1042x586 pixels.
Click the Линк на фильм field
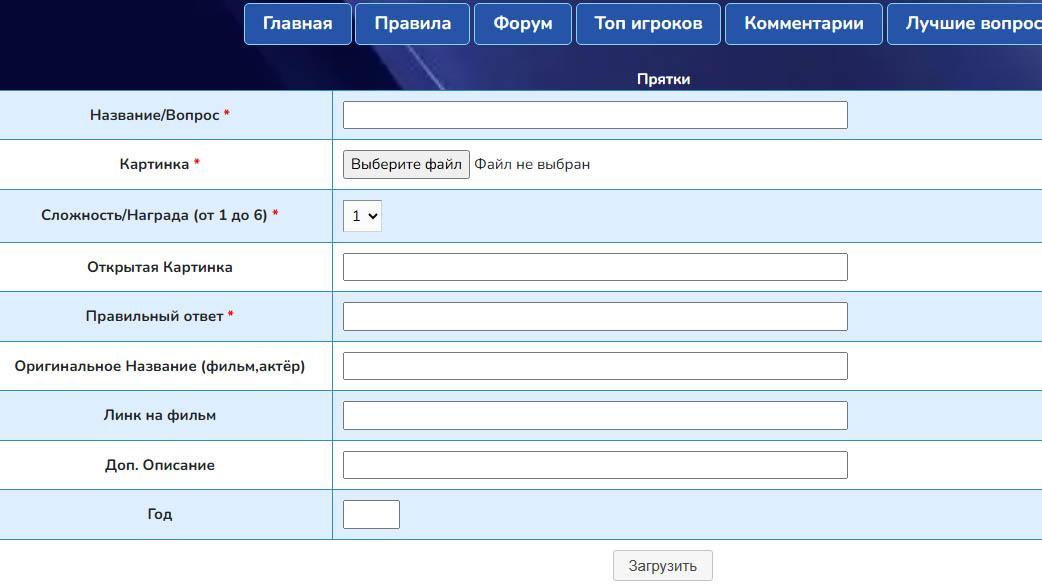(x=595, y=415)
